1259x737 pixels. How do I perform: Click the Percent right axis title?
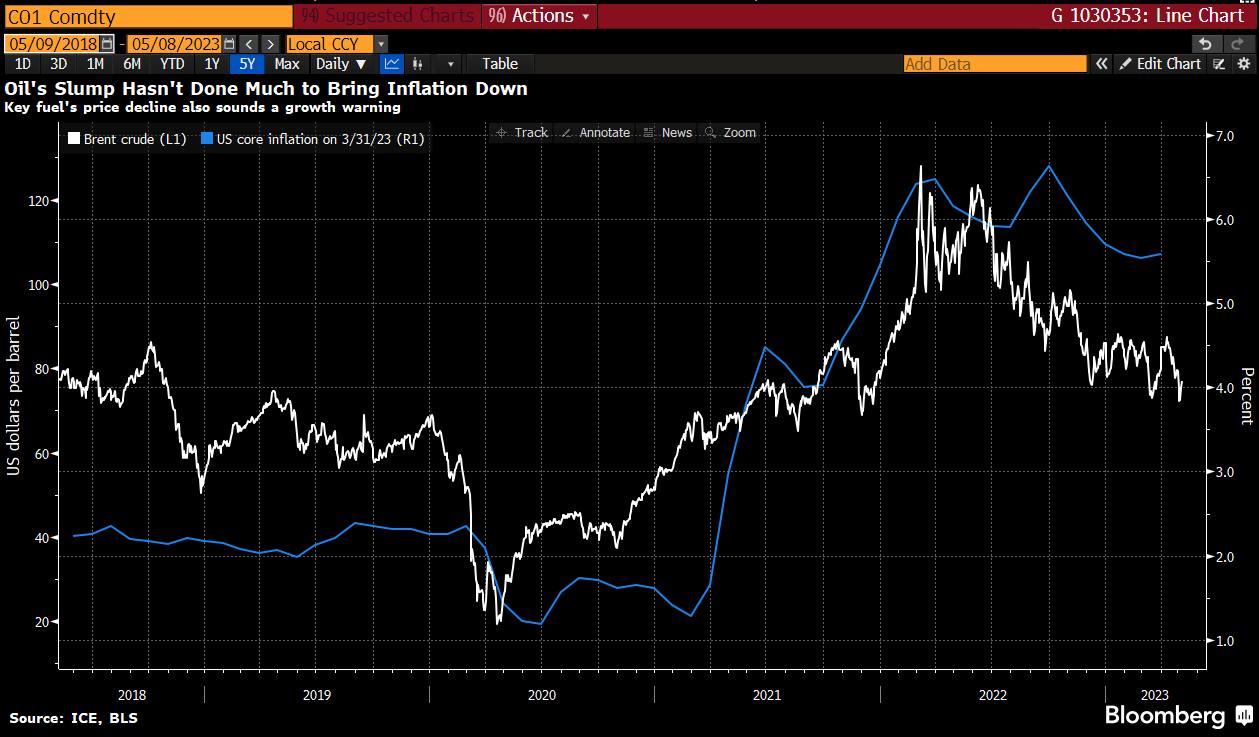pyautogui.click(x=1246, y=396)
